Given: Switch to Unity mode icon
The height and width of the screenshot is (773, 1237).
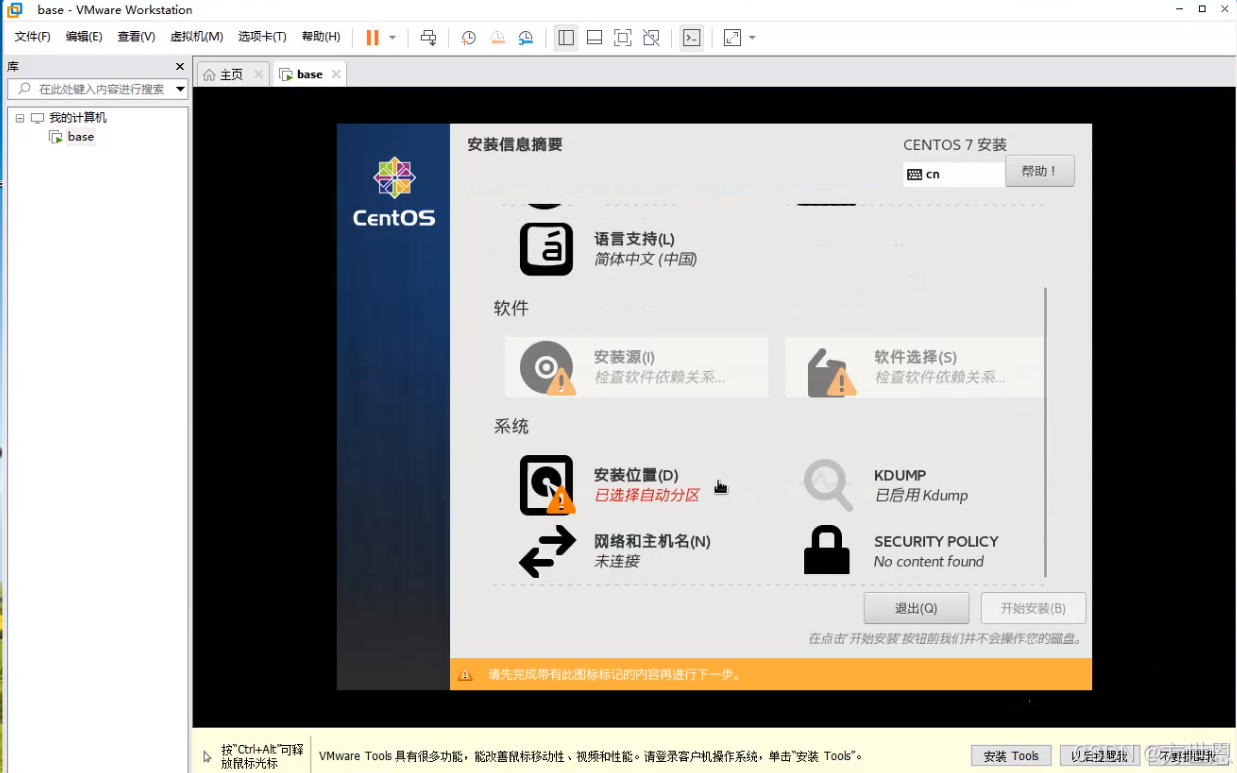Looking at the screenshot, I should 651,37.
